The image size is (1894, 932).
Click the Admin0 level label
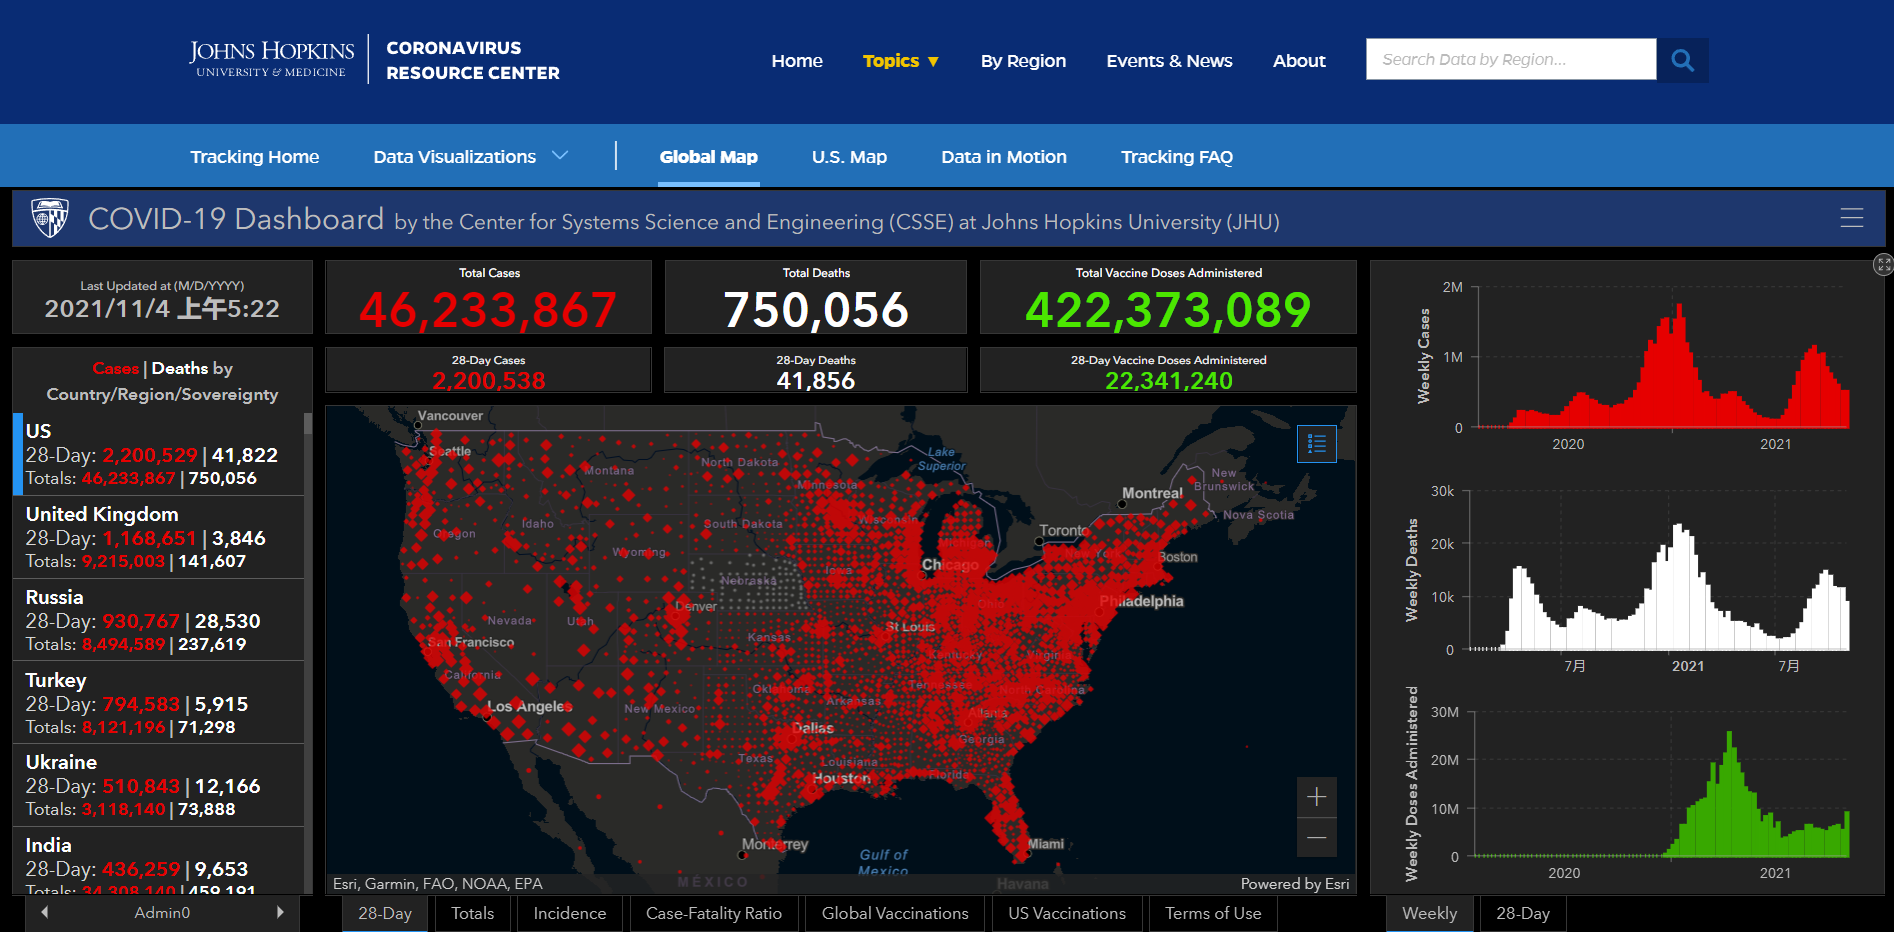click(x=162, y=912)
